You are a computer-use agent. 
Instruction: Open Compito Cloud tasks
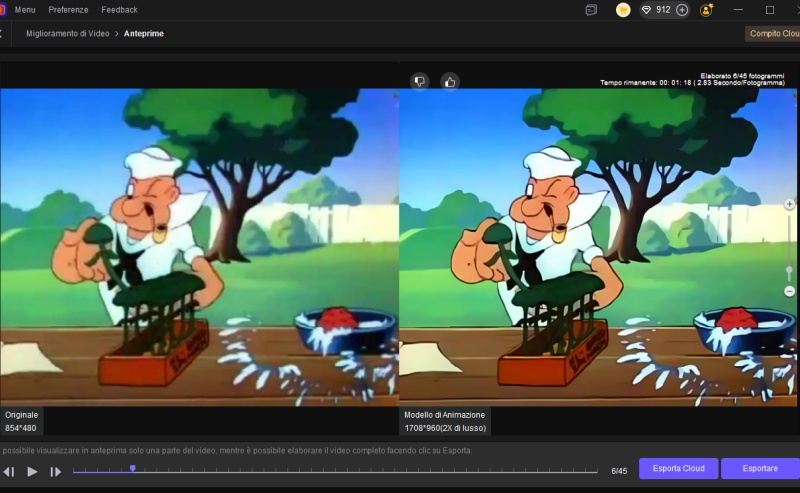pos(772,34)
